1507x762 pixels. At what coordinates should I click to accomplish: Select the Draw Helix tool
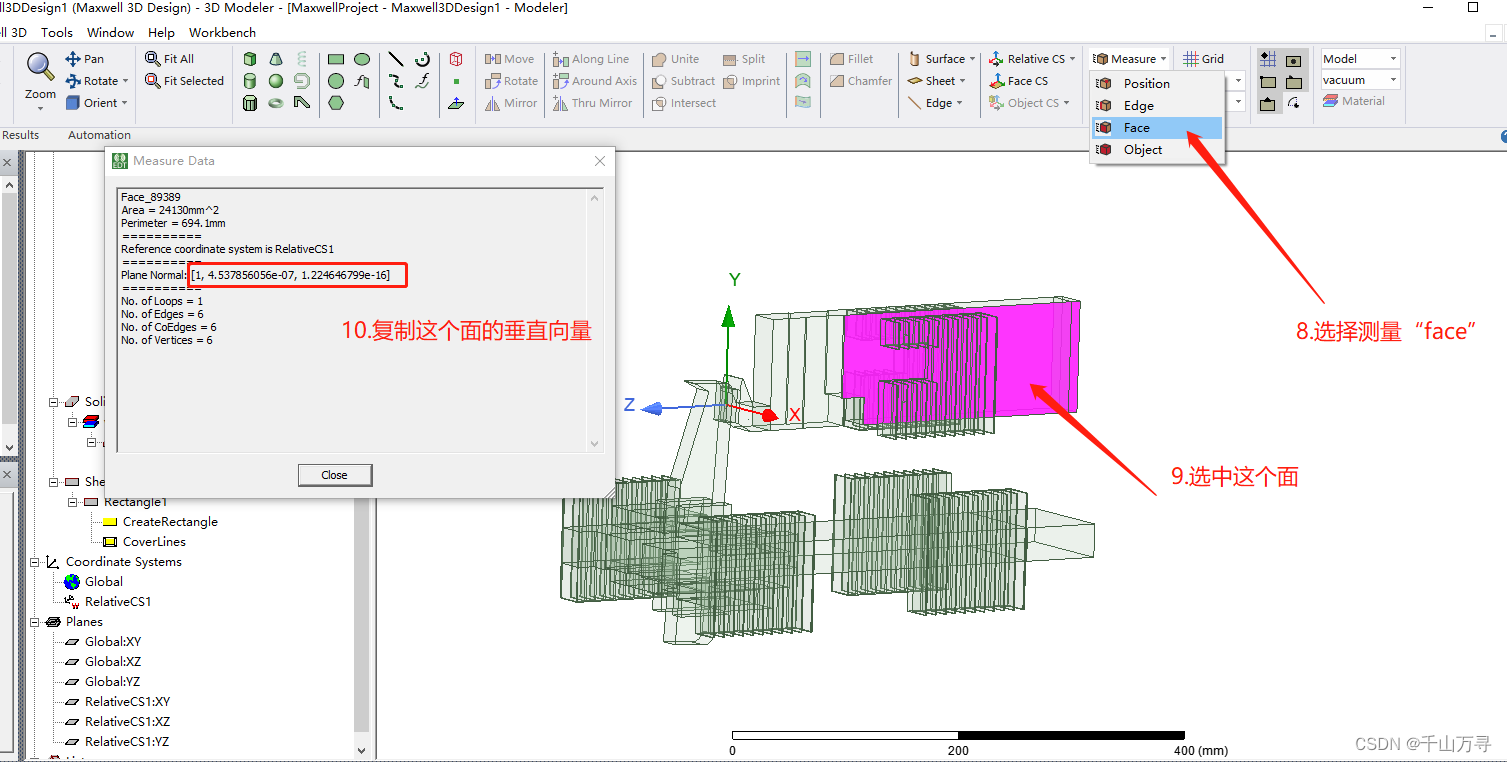302,59
